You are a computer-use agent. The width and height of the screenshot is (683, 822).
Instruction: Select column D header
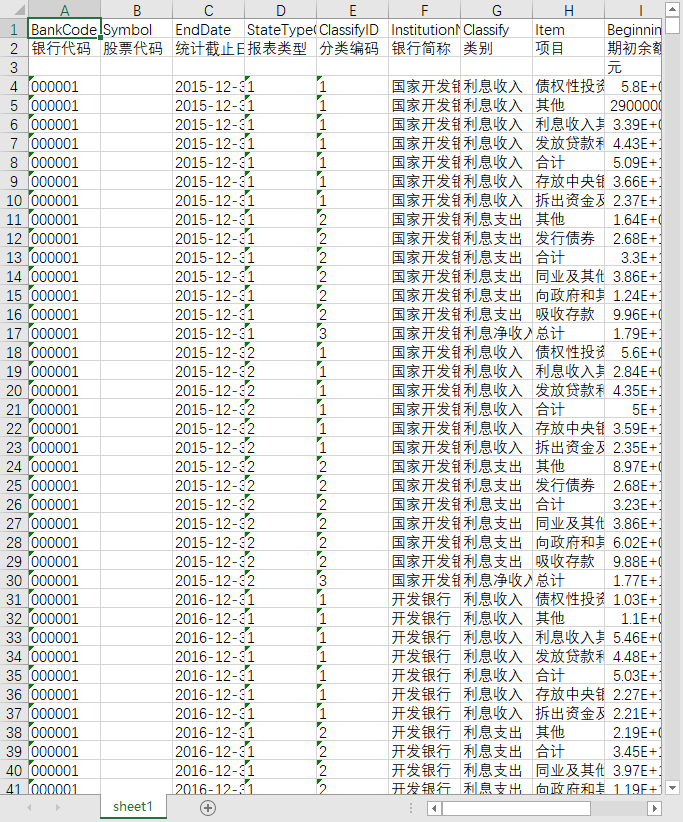coord(280,10)
